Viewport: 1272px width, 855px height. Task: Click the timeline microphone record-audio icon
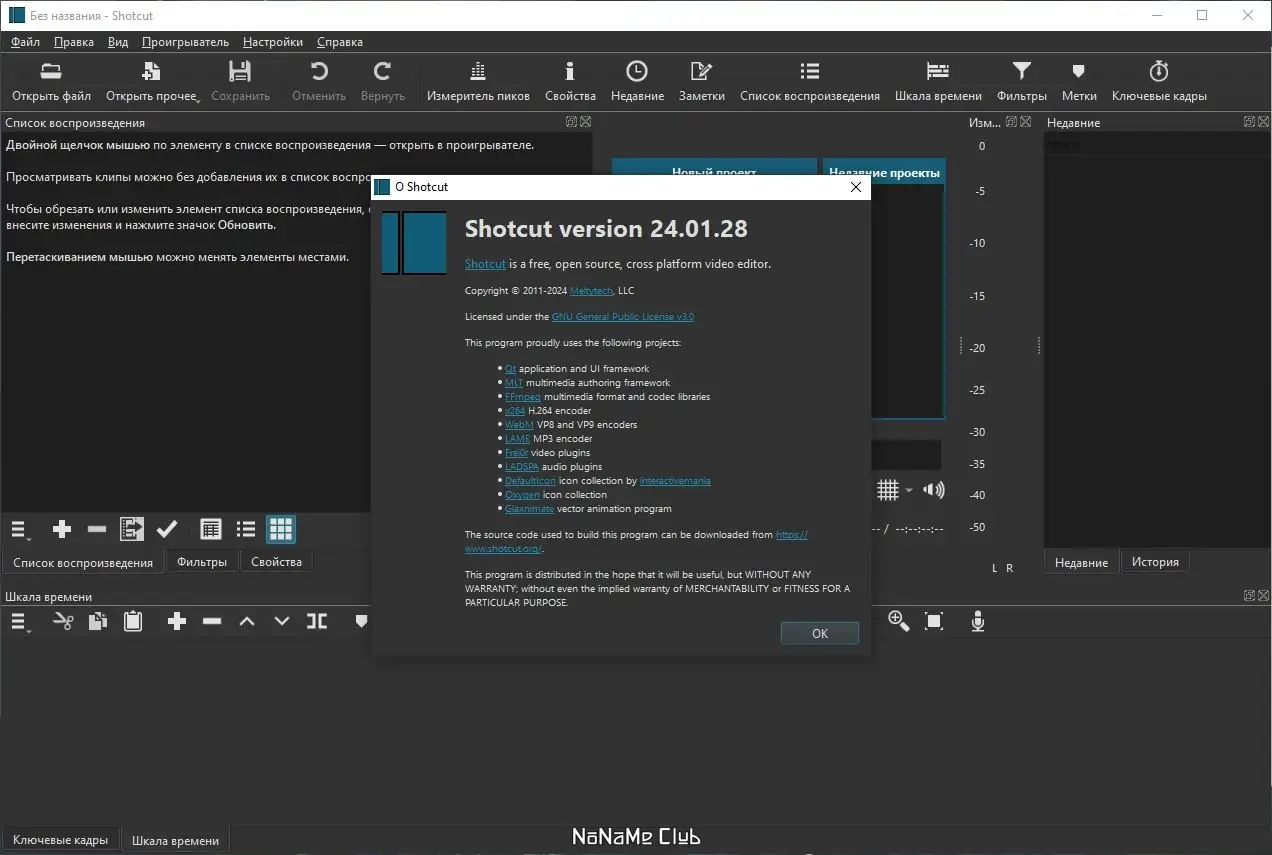(x=978, y=622)
